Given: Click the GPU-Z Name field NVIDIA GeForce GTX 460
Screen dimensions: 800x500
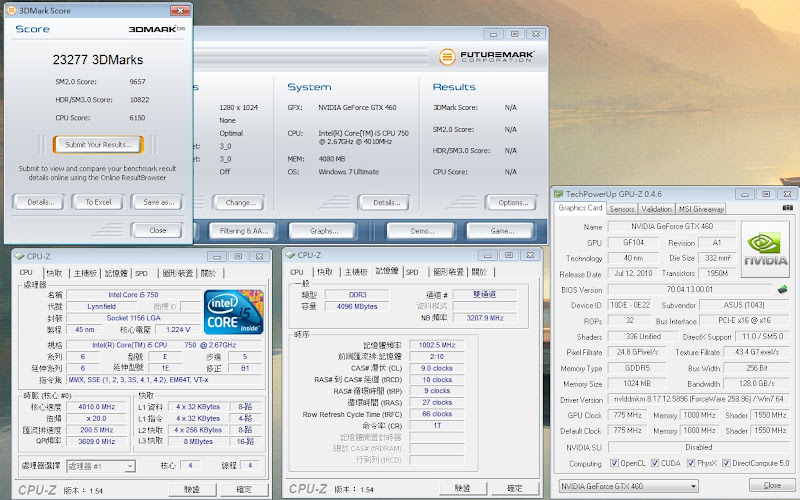Looking at the screenshot, I should pos(672,227).
